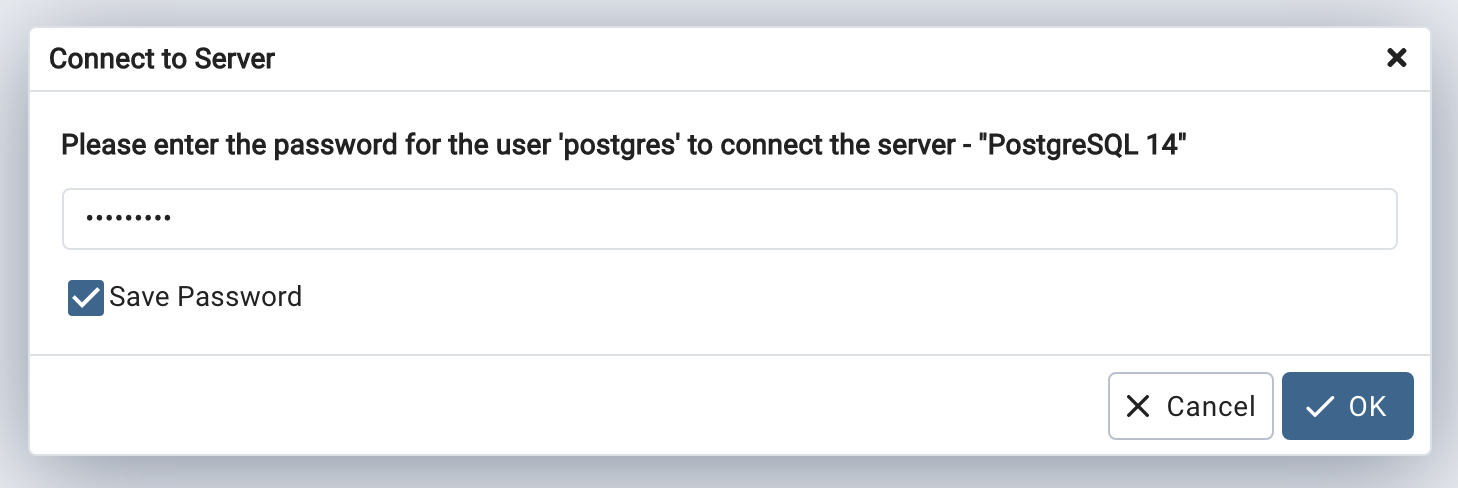Click the X icon in the dialog header

click(1396, 58)
